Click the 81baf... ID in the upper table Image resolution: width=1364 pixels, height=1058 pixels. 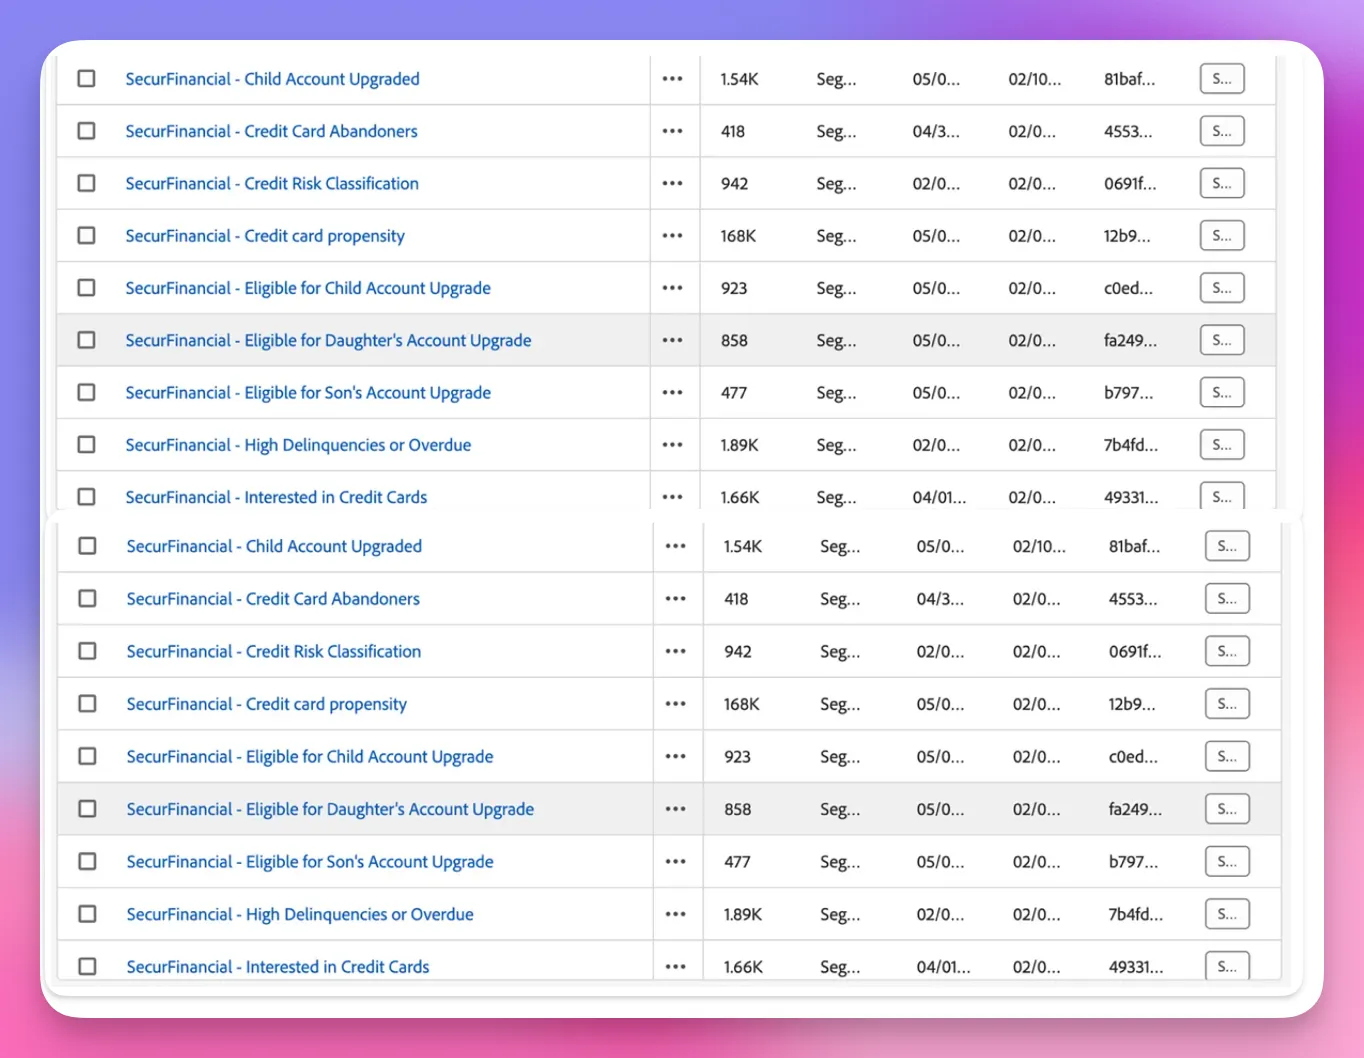[1130, 79]
